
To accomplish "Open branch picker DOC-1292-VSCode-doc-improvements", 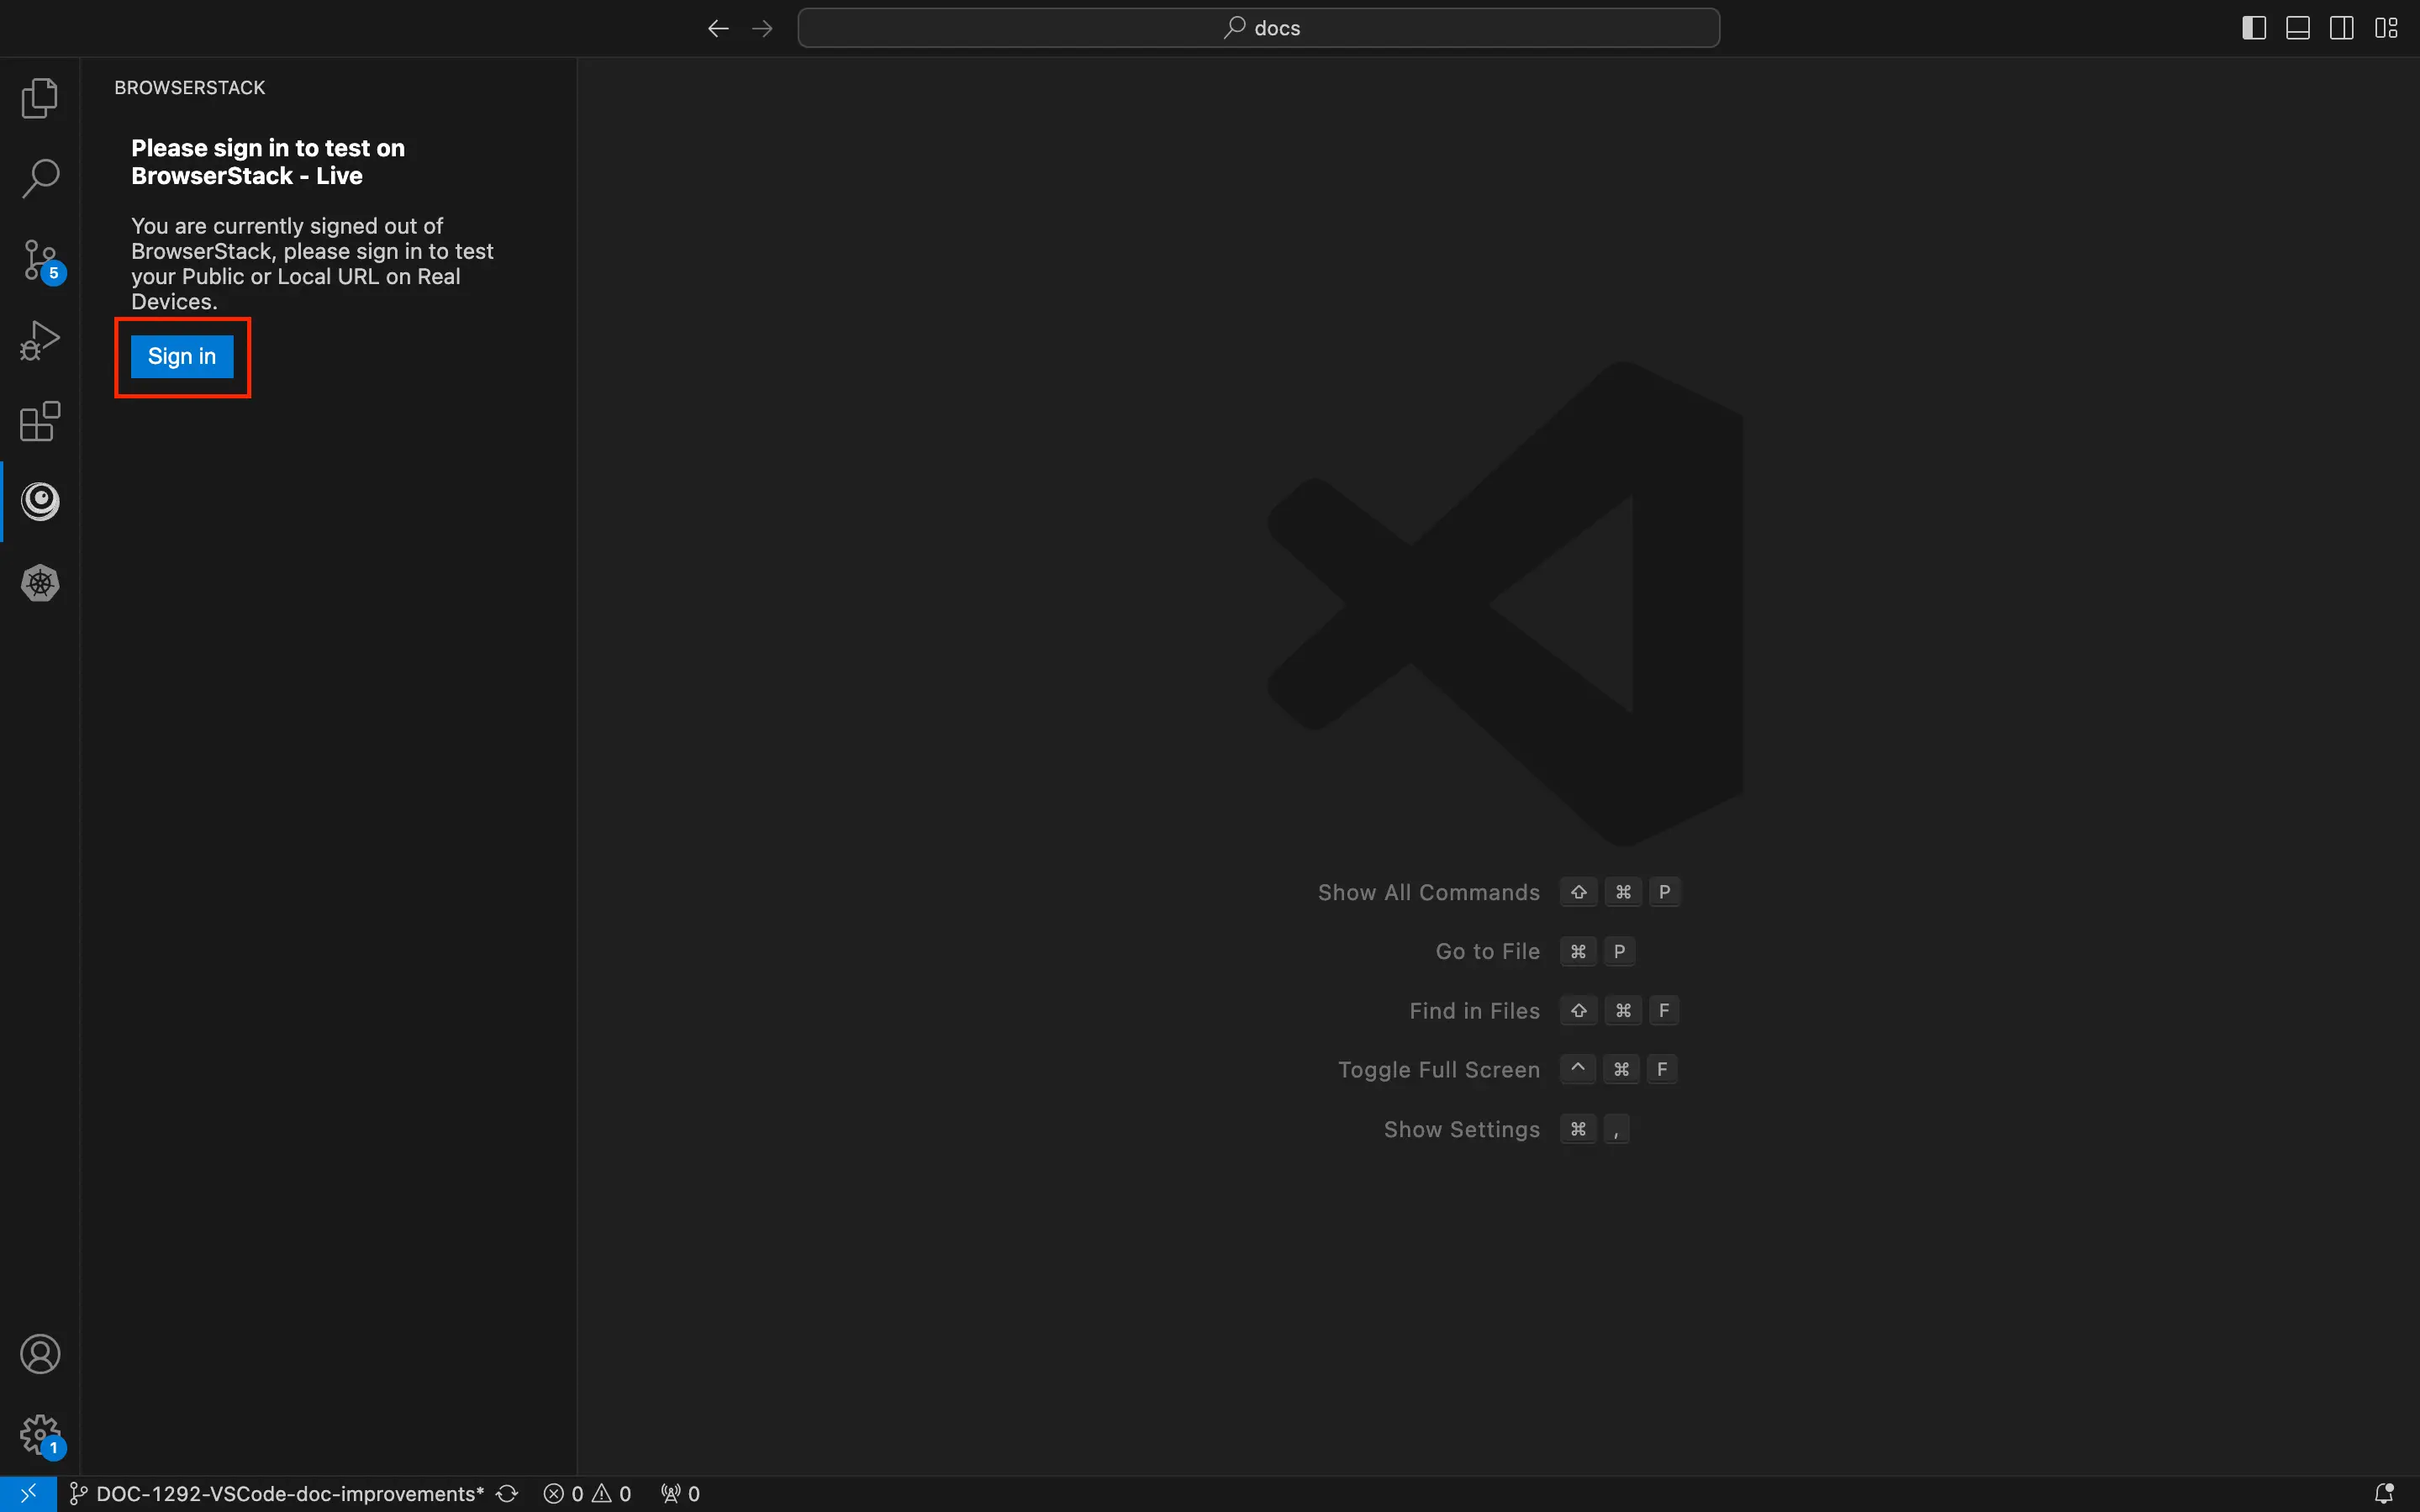I will click(278, 1494).
